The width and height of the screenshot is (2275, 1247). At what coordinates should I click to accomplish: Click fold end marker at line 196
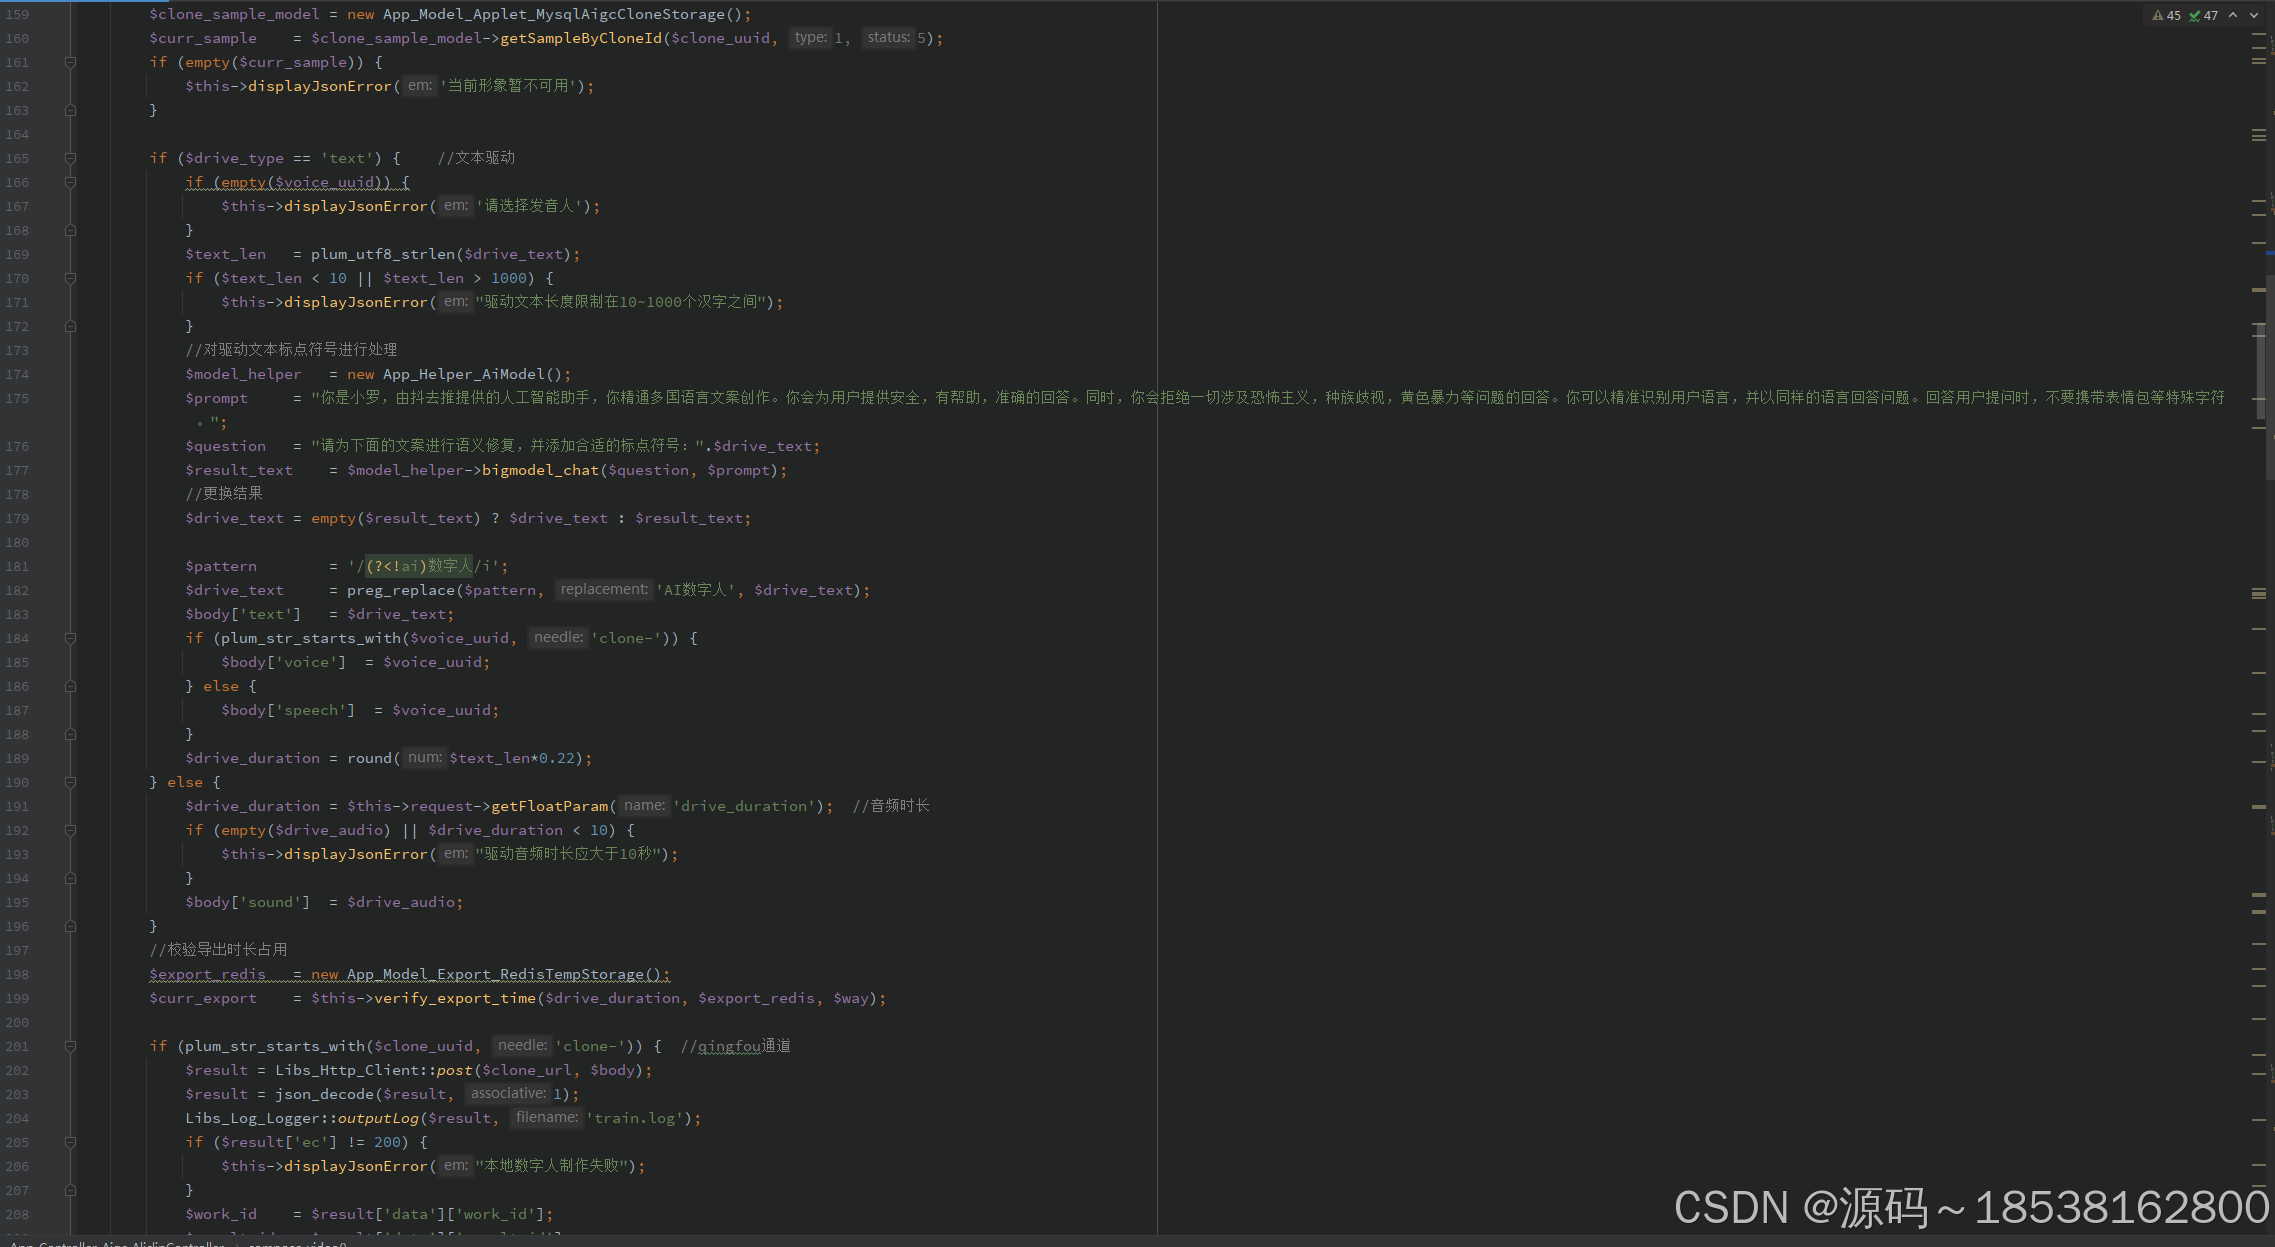(70, 926)
